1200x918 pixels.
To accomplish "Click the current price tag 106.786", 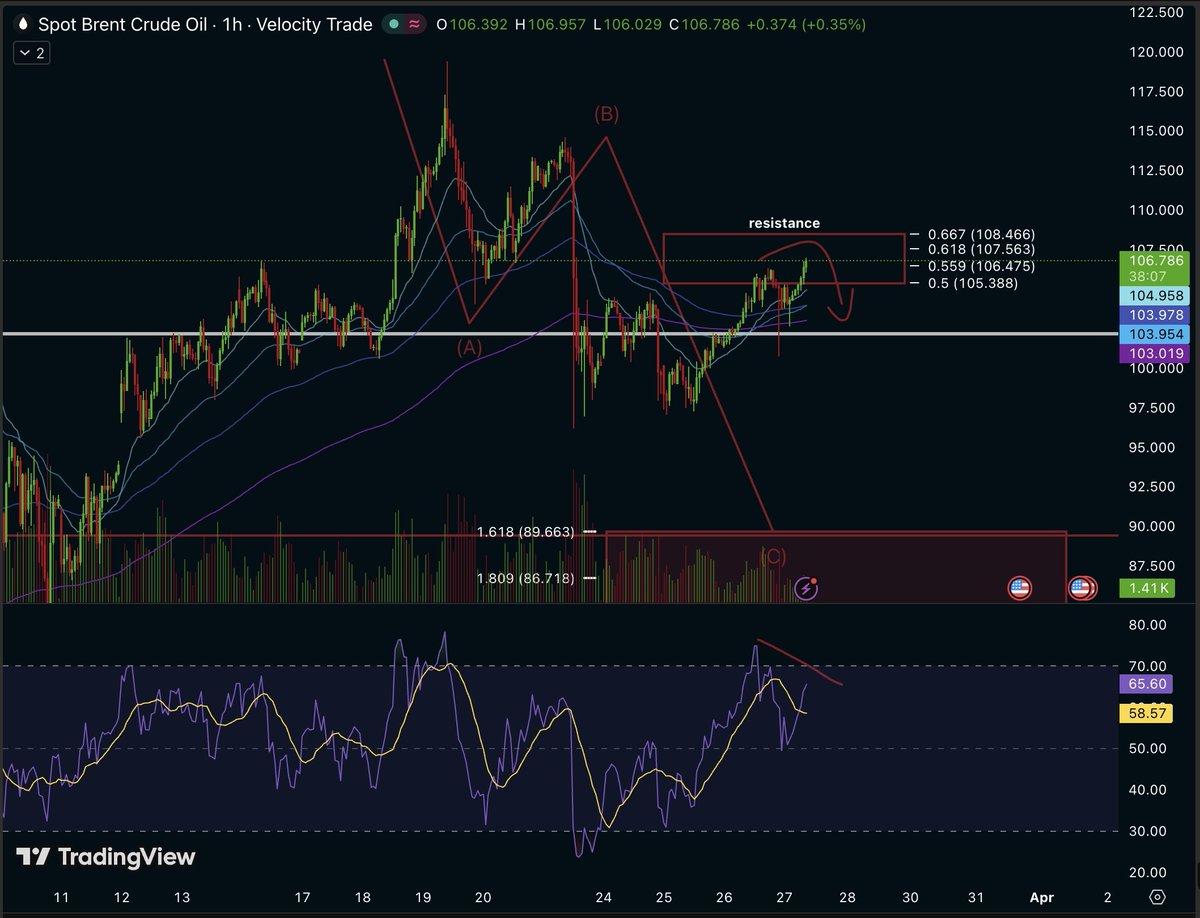I will tap(1153, 267).
